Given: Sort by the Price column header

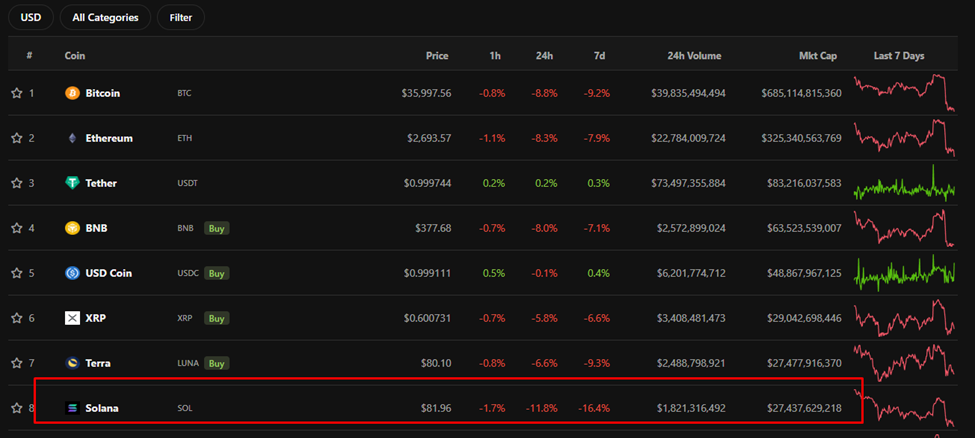Looking at the screenshot, I should coord(437,55).
